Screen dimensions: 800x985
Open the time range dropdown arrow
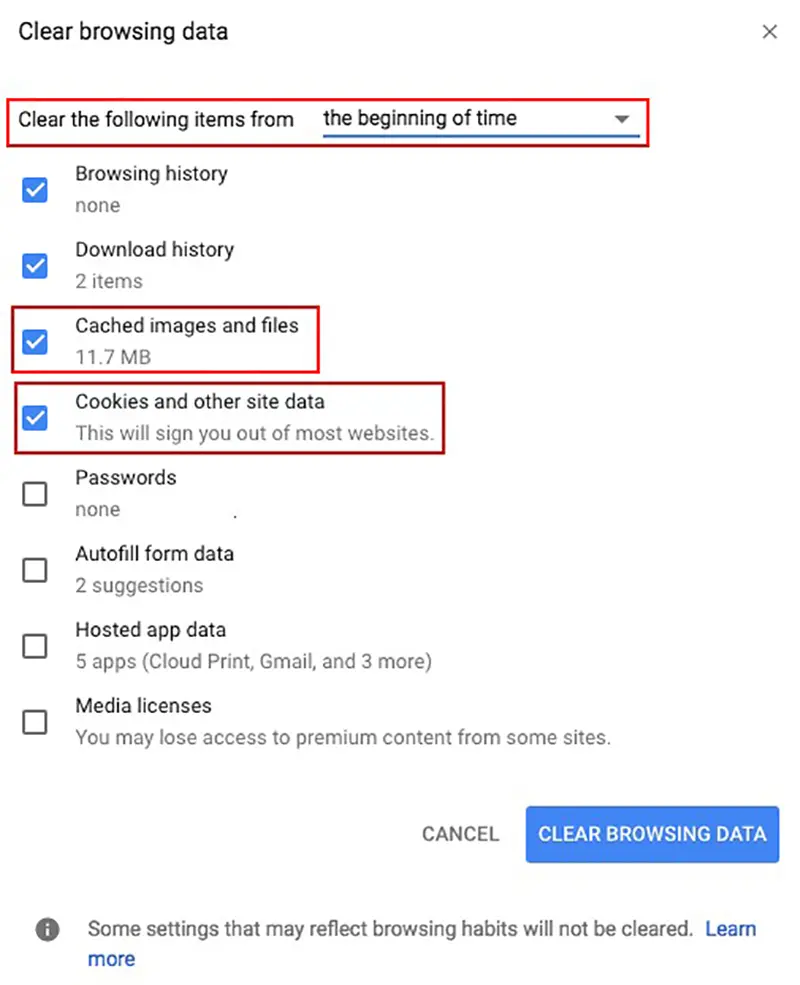[622, 119]
